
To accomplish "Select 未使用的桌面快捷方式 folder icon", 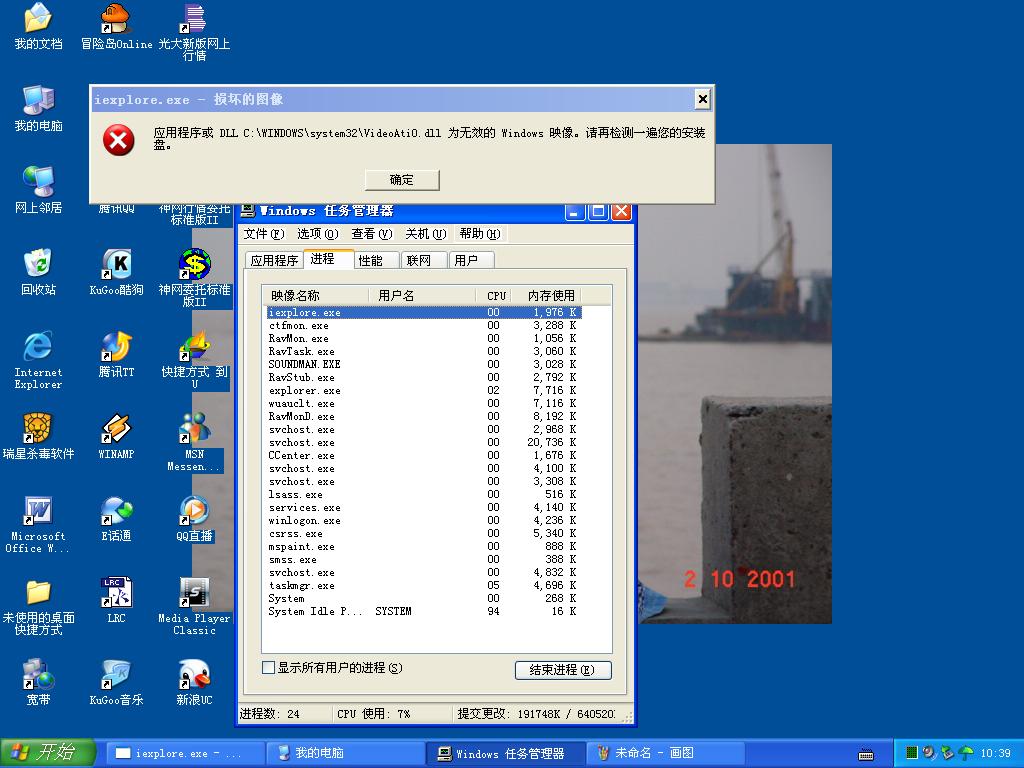I will point(38,607).
